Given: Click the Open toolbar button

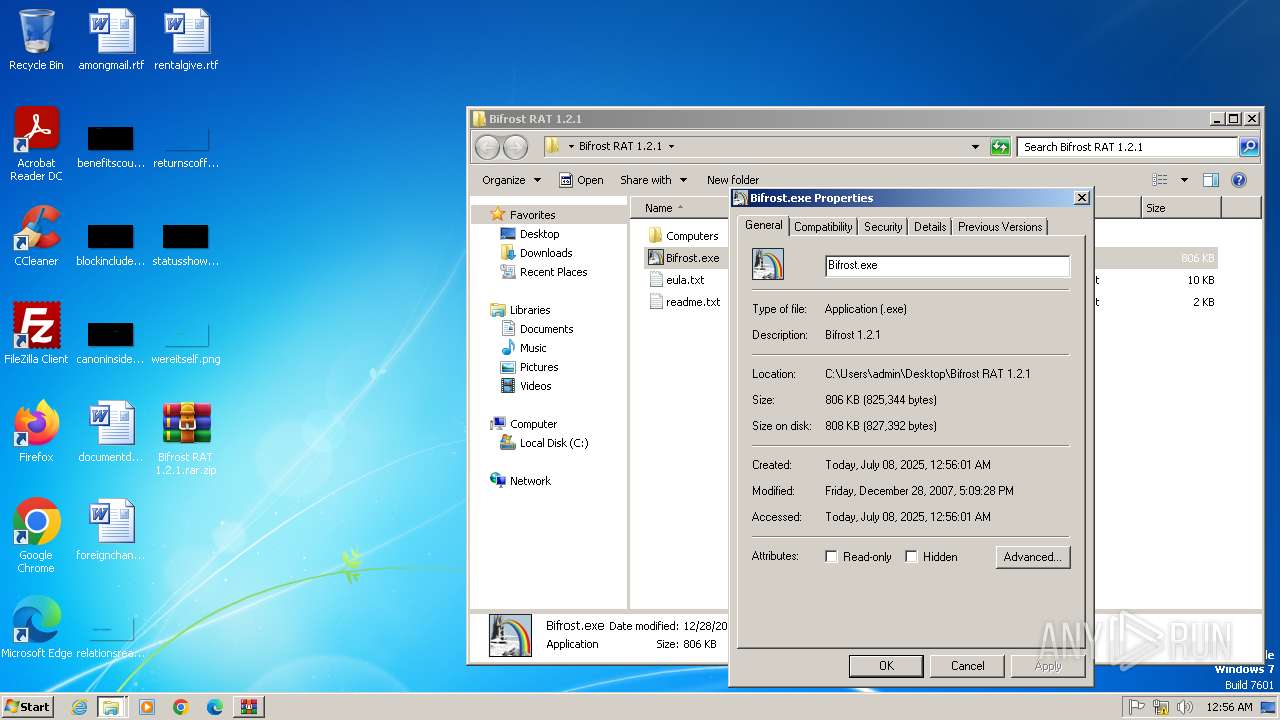Looking at the screenshot, I should pos(581,180).
